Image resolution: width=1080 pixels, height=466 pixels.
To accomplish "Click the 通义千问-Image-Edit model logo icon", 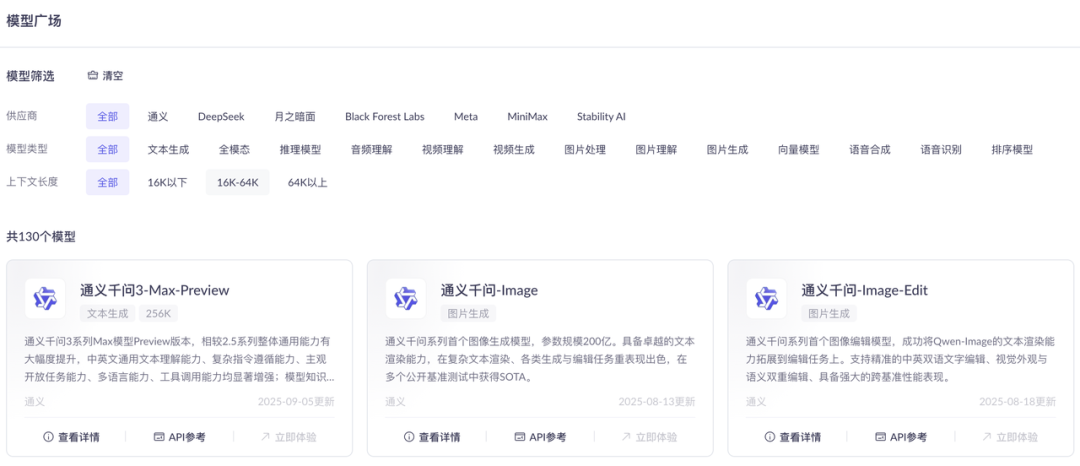I will (766, 298).
